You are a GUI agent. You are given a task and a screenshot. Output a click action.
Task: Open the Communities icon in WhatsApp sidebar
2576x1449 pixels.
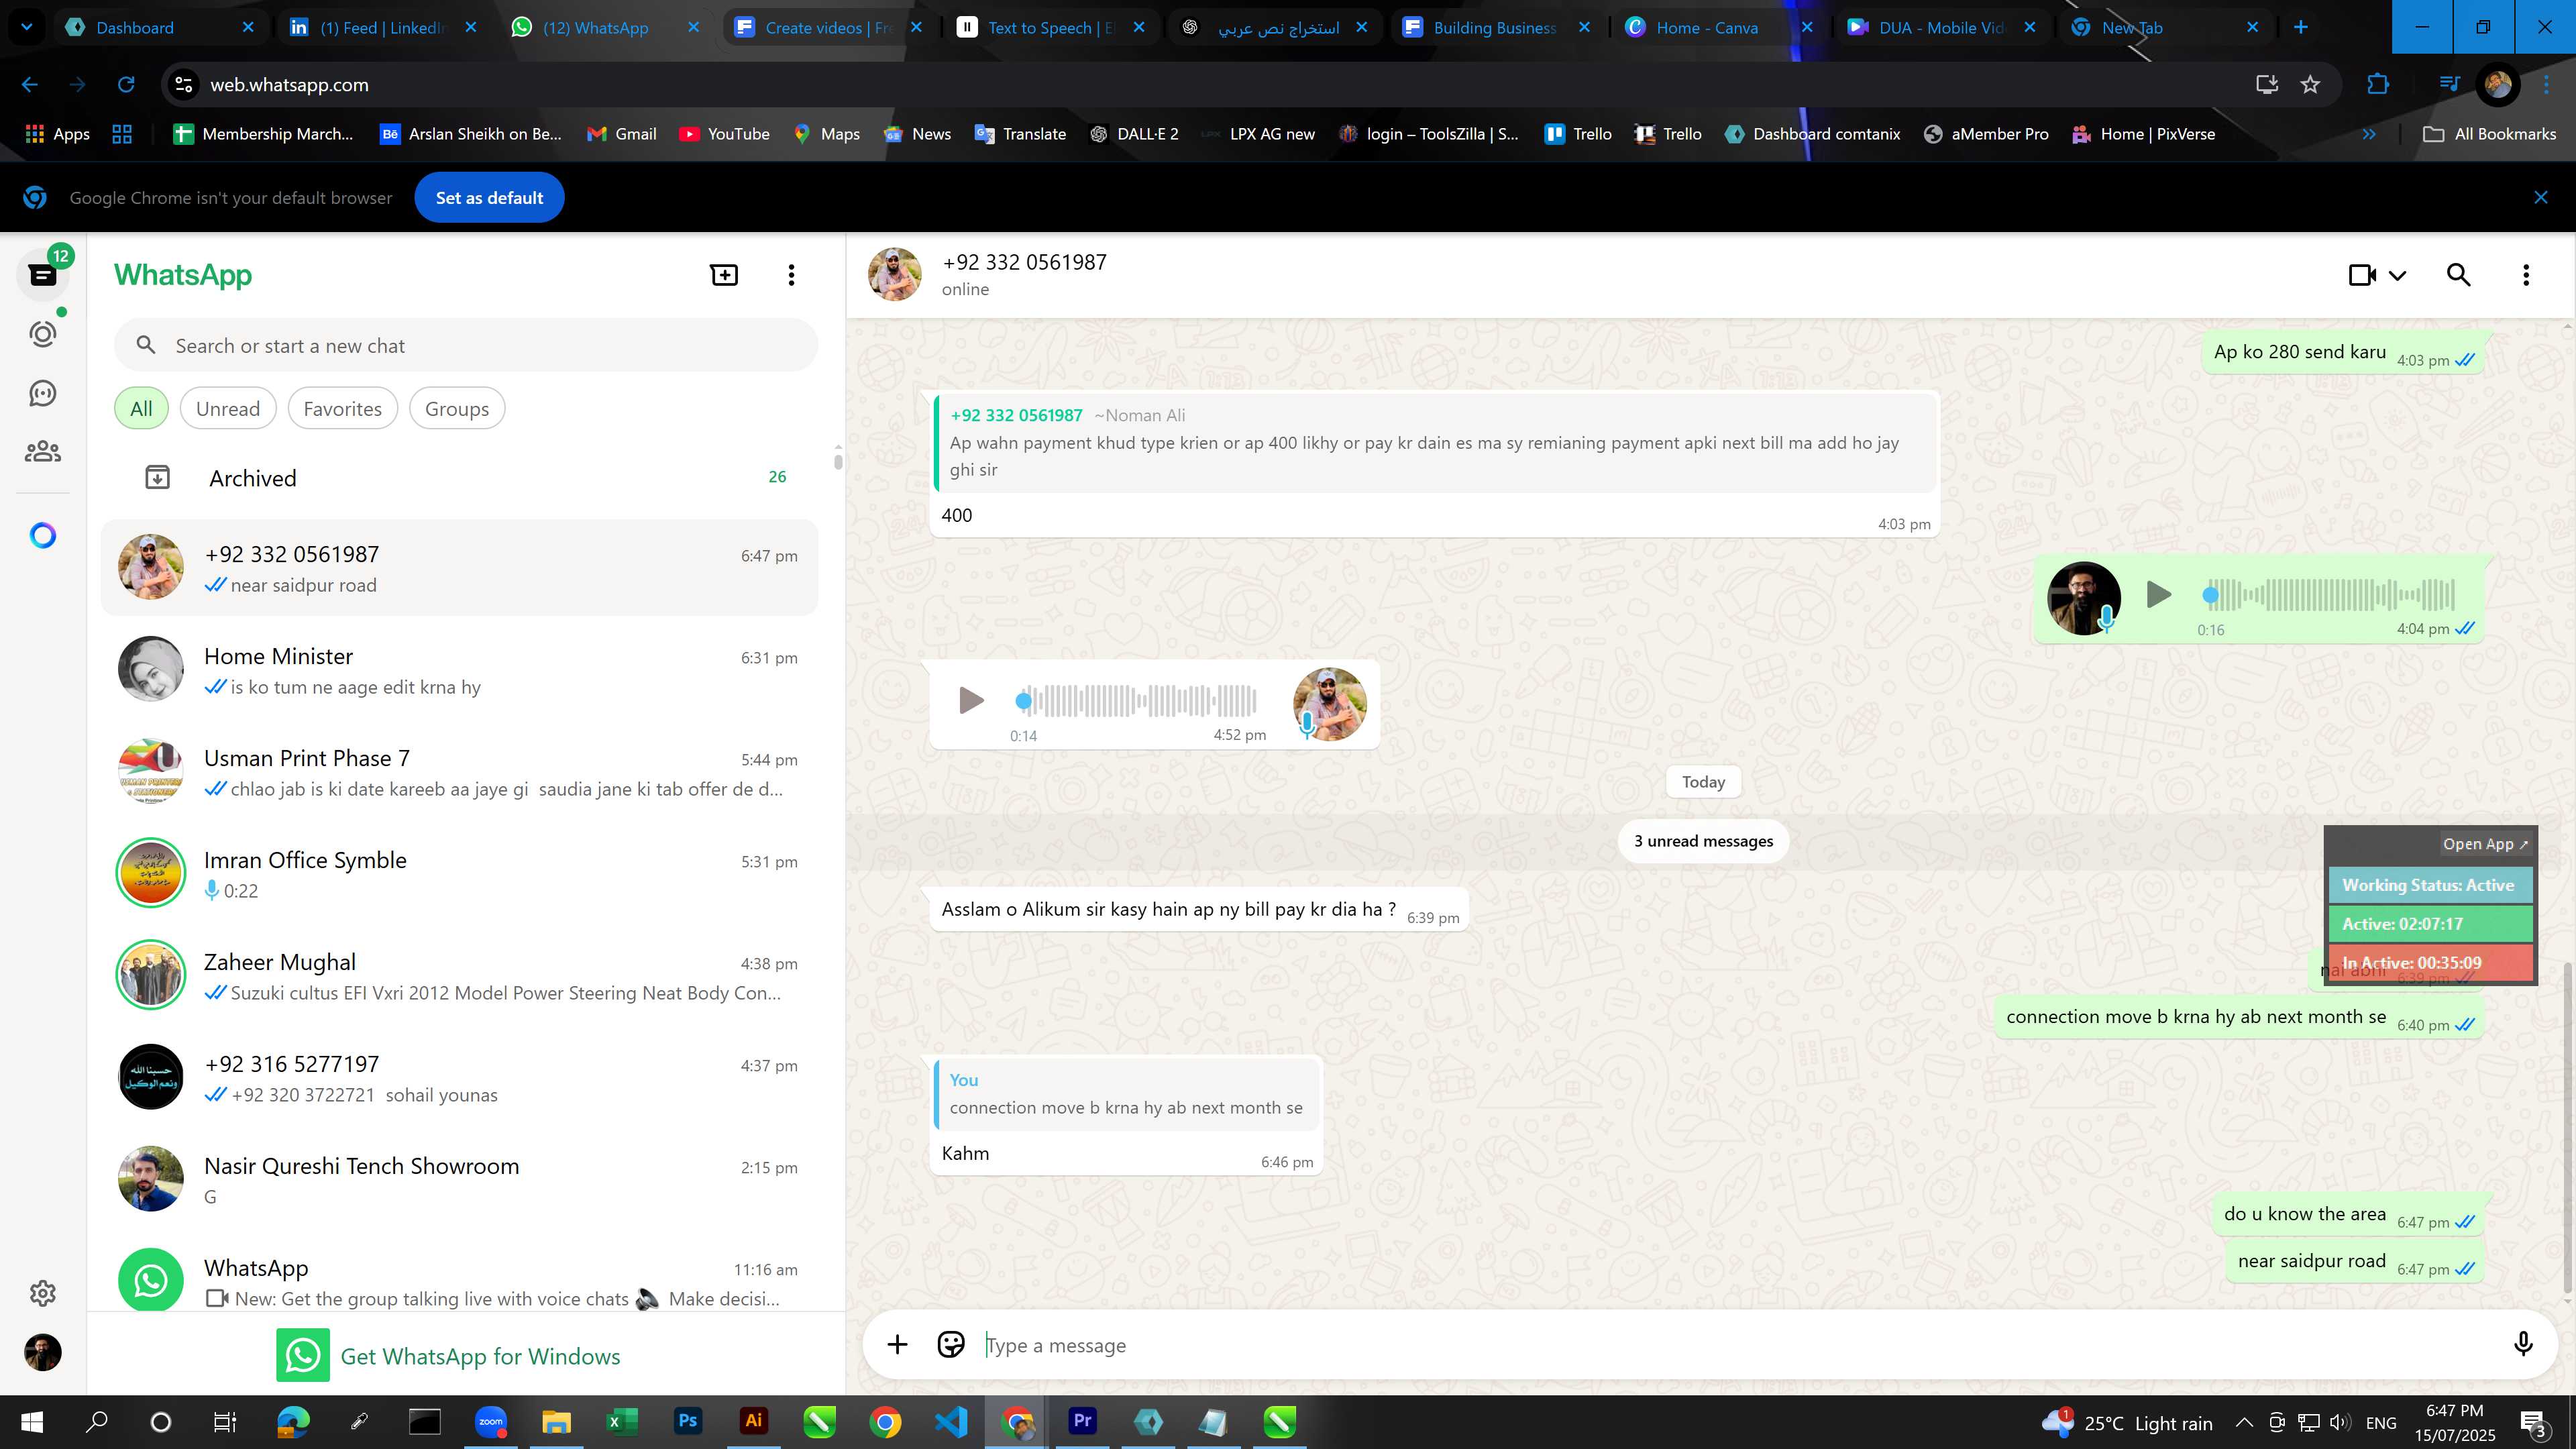(42, 452)
